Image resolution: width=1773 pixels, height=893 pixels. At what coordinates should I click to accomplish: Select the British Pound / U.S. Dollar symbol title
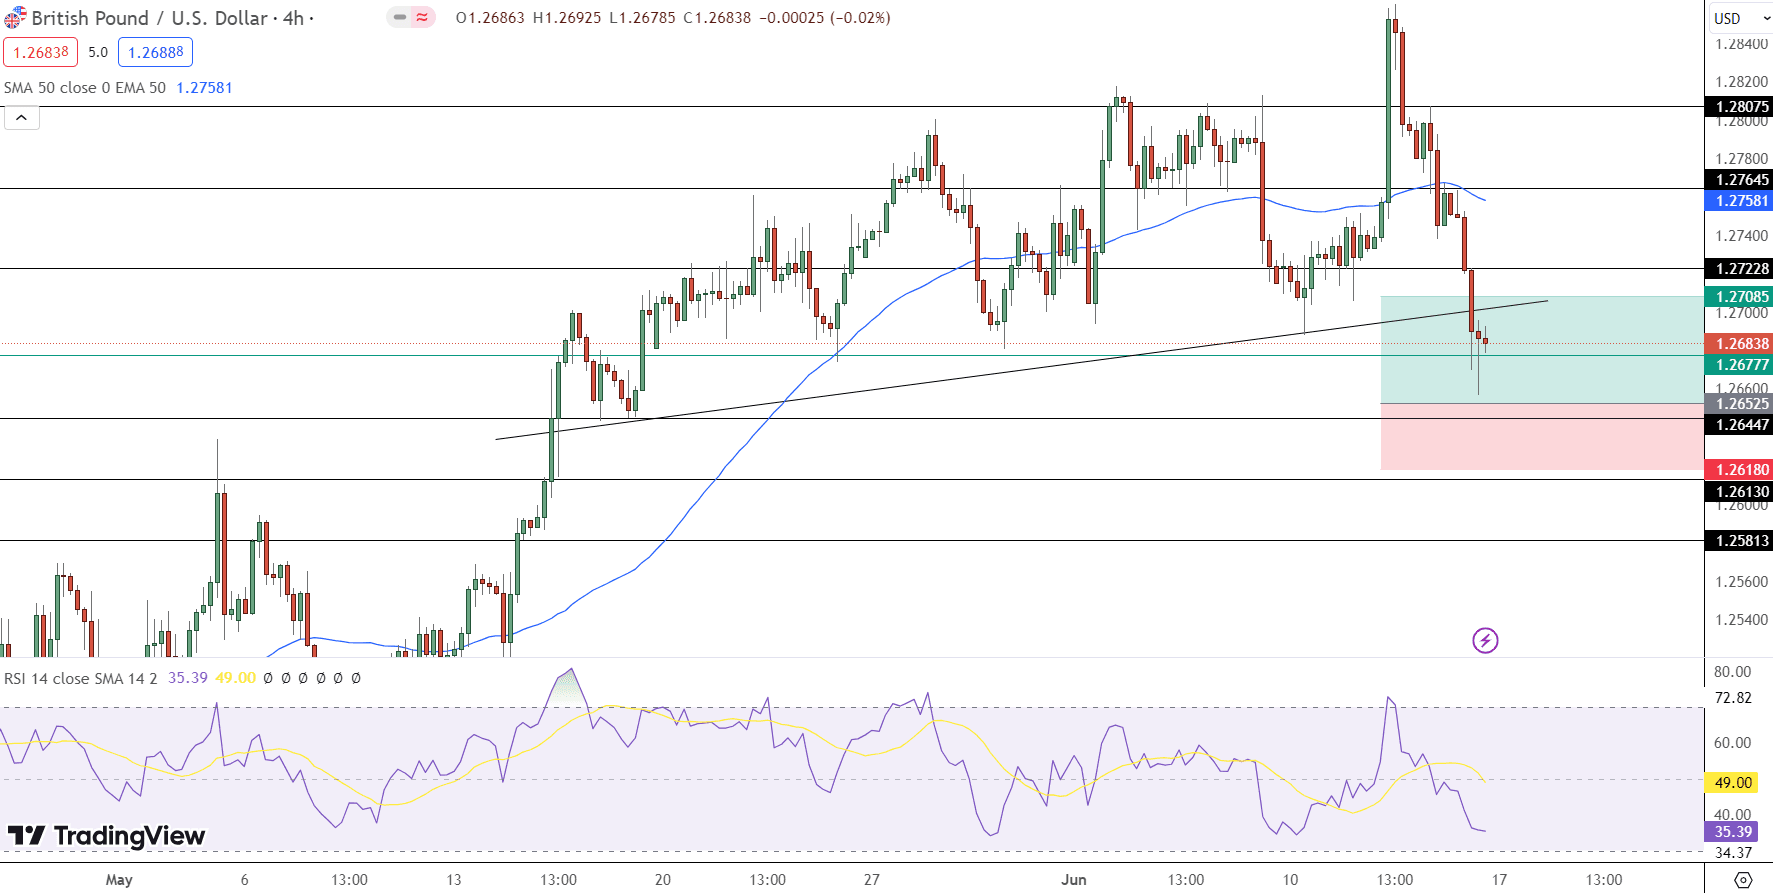150,18
